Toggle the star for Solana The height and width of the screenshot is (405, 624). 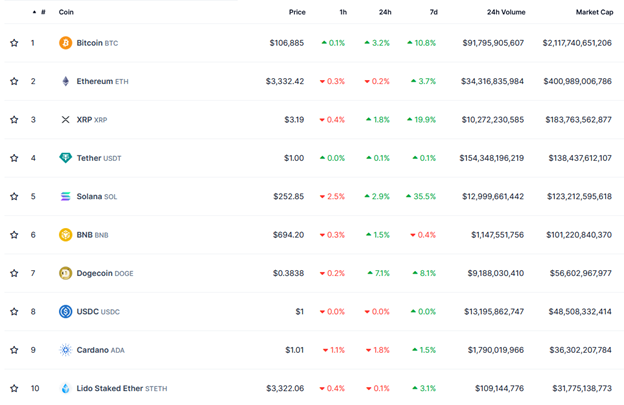14,196
